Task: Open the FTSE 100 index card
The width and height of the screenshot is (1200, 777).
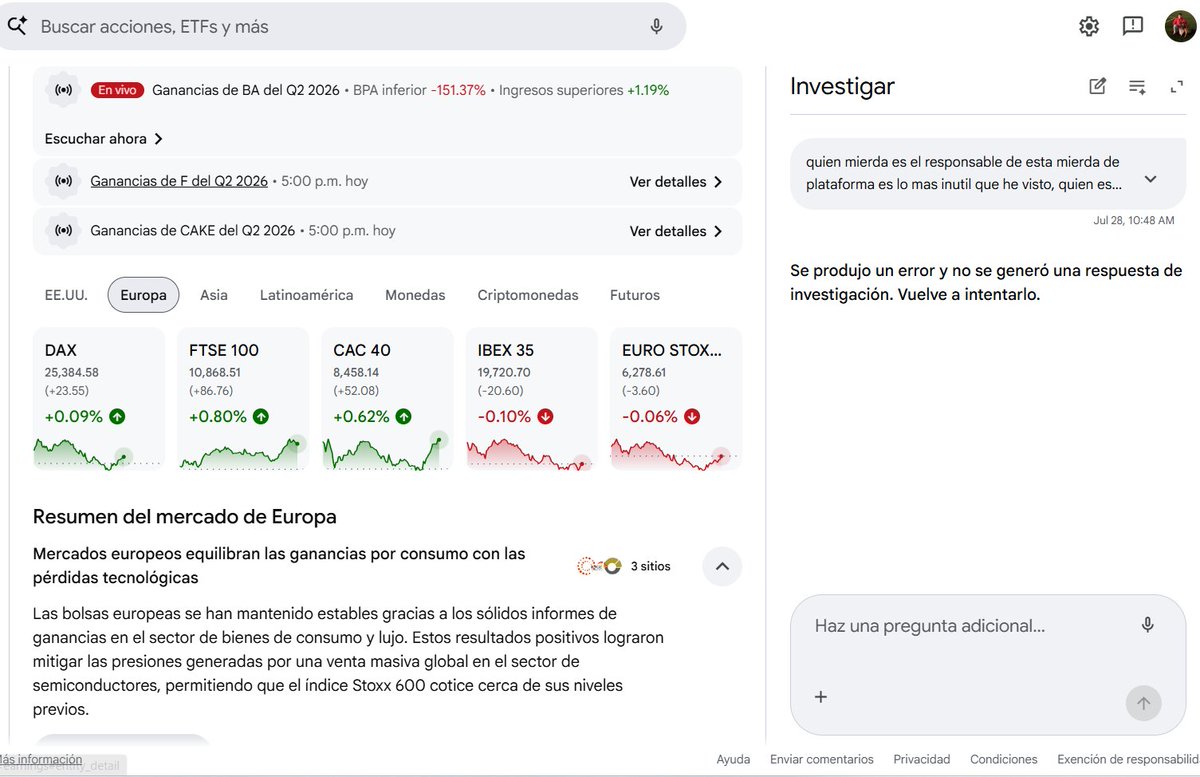Action: (243, 399)
